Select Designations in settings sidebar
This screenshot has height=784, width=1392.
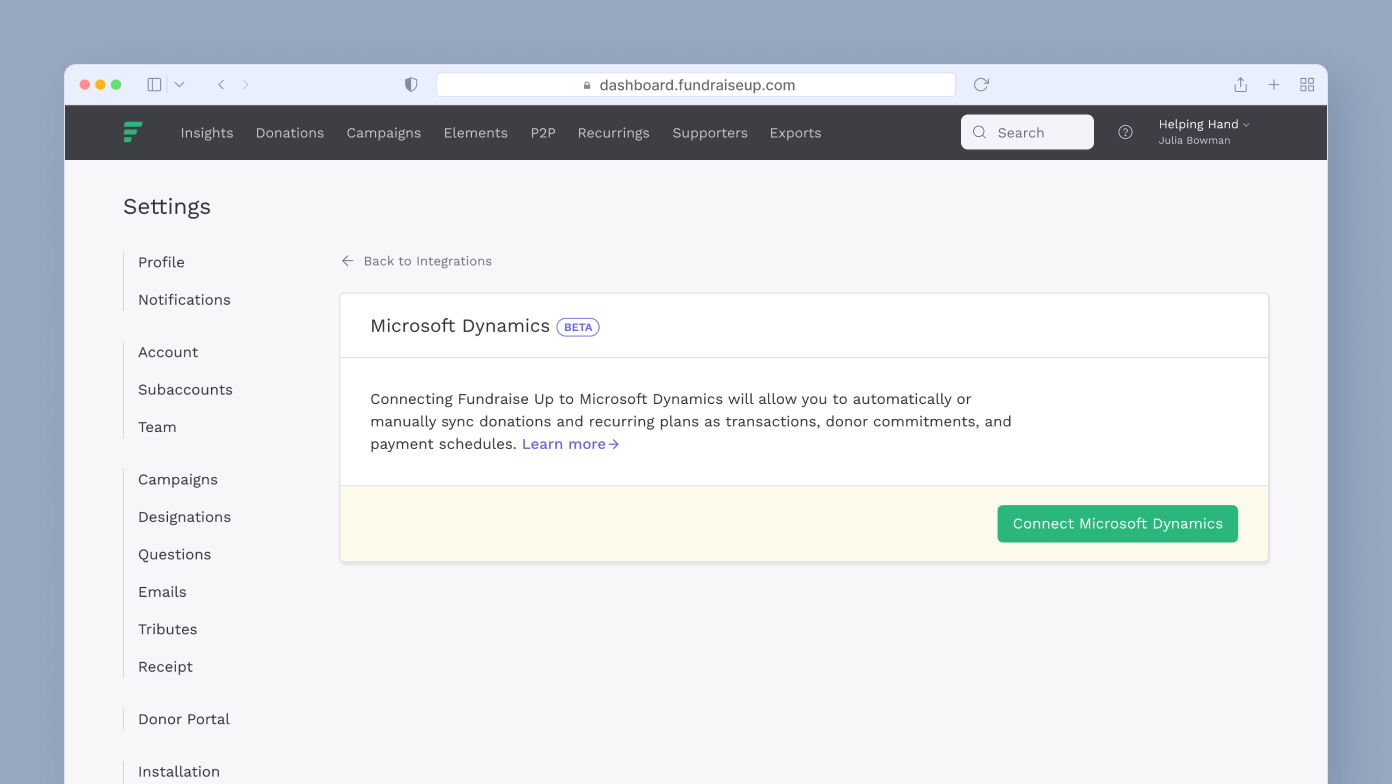pos(184,517)
